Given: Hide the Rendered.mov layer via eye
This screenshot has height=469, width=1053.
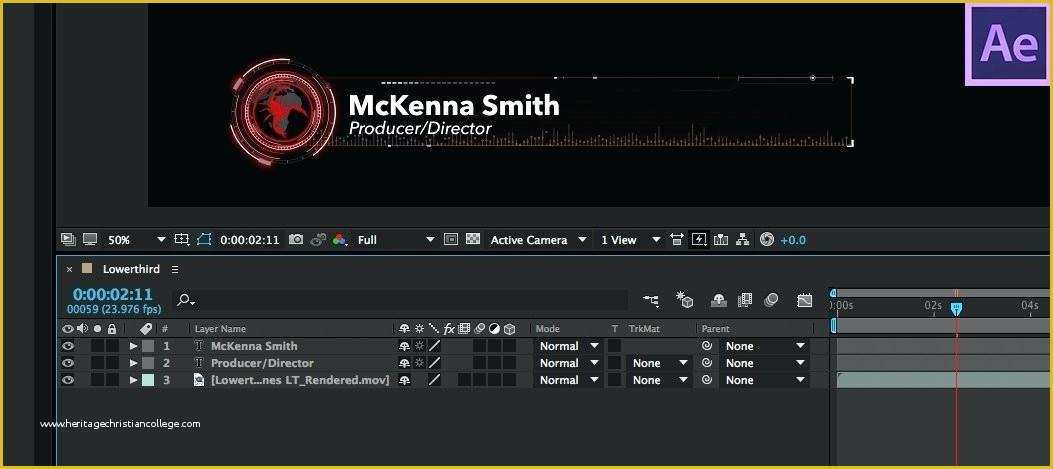Looking at the screenshot, I should pos(67,380).
